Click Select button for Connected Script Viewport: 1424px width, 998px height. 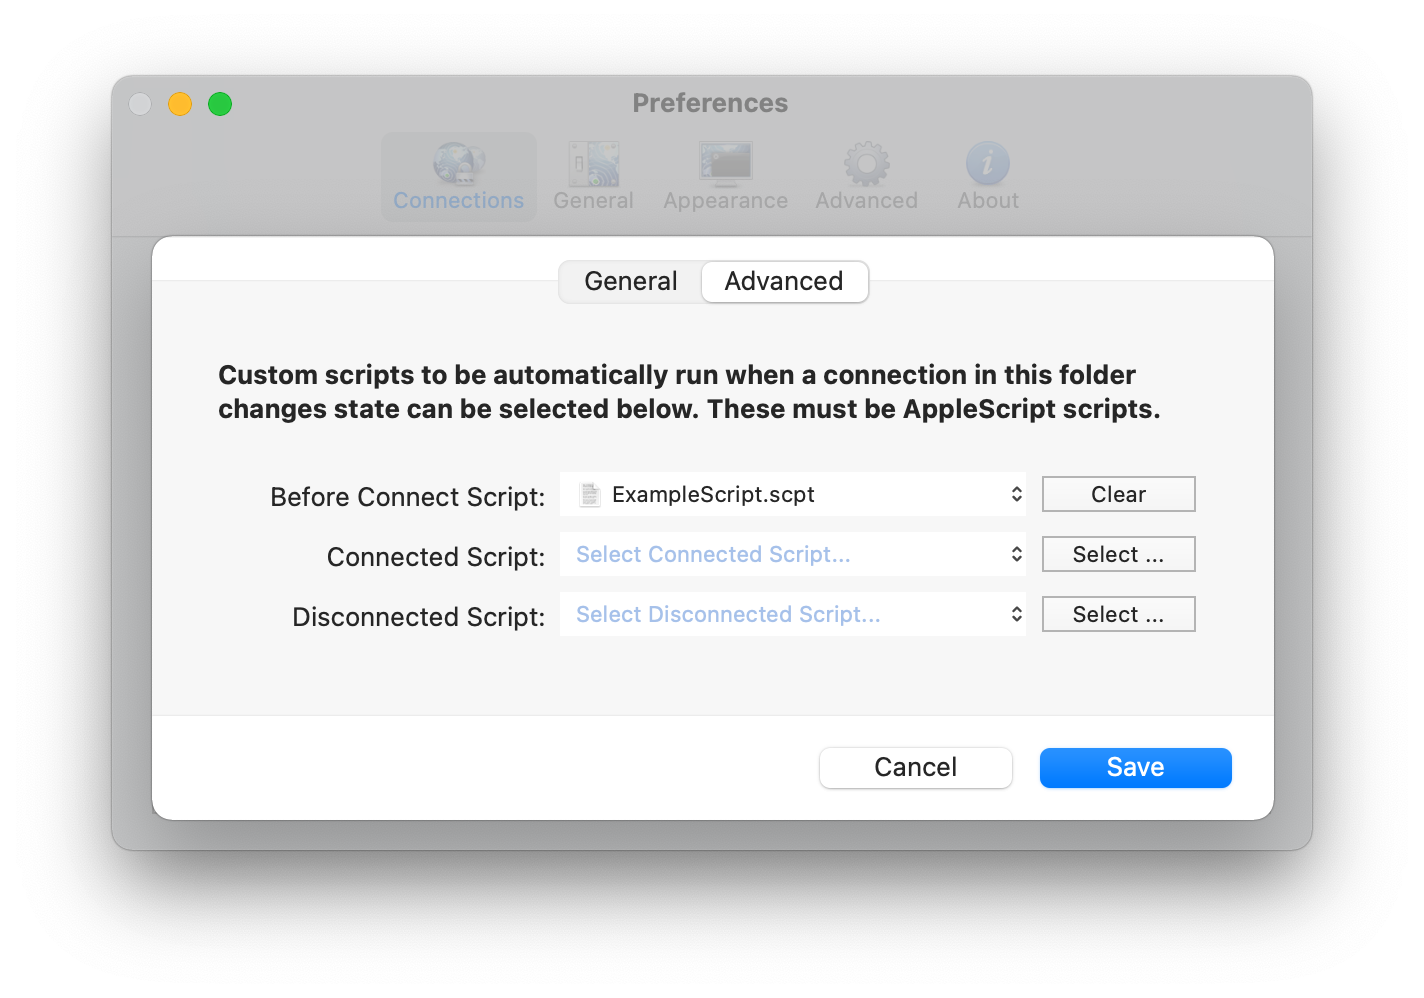(1119, 554)
